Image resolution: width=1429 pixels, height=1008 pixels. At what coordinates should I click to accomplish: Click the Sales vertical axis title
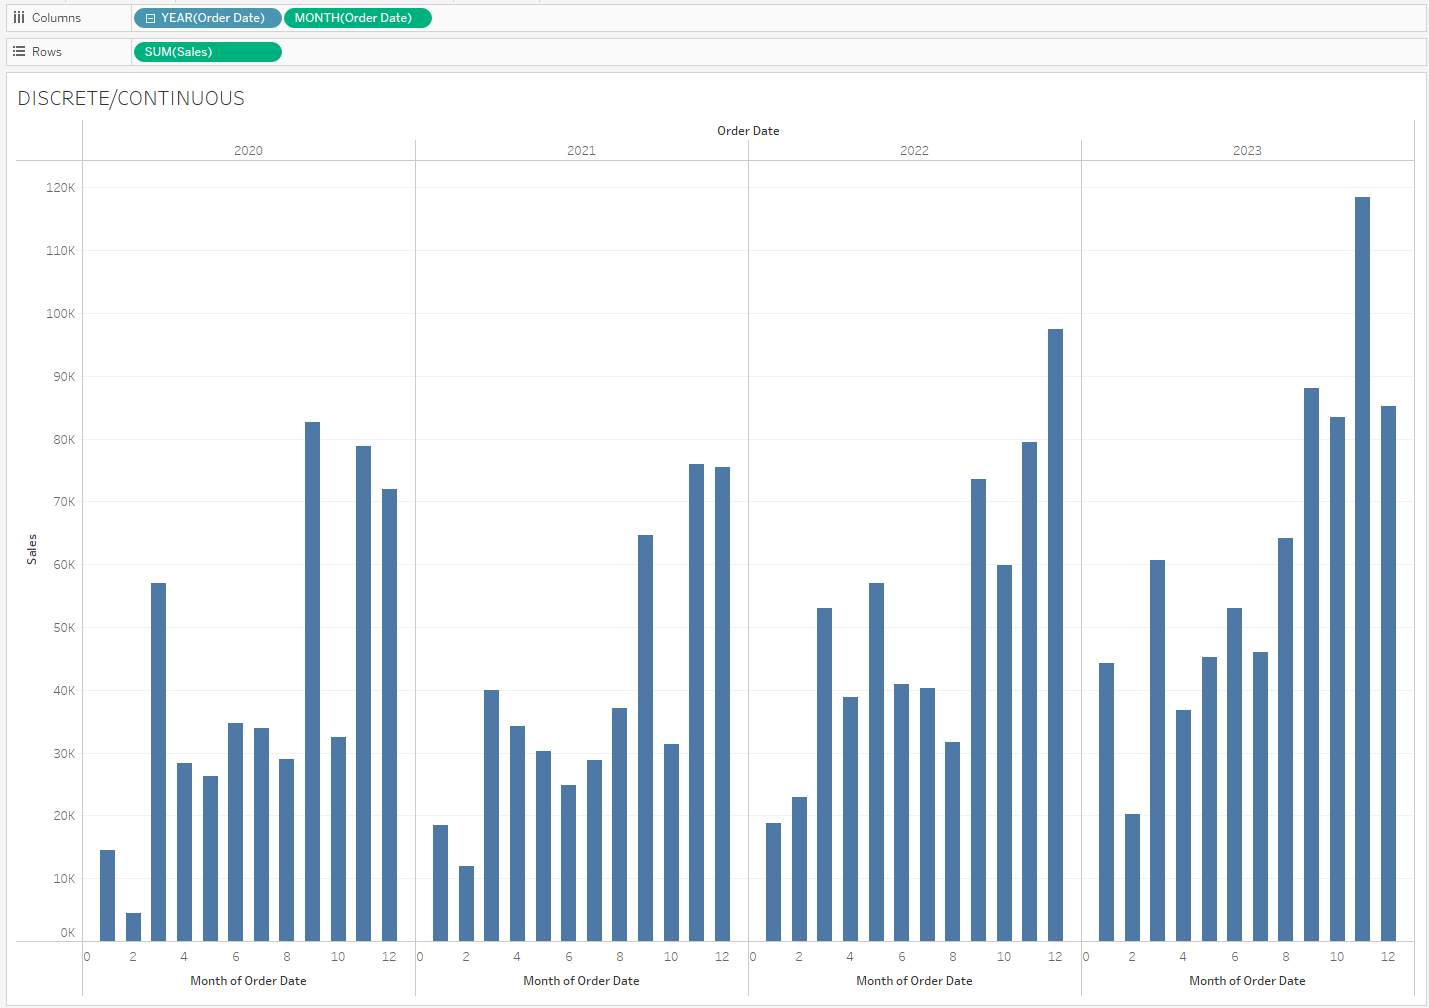point(32,549)
